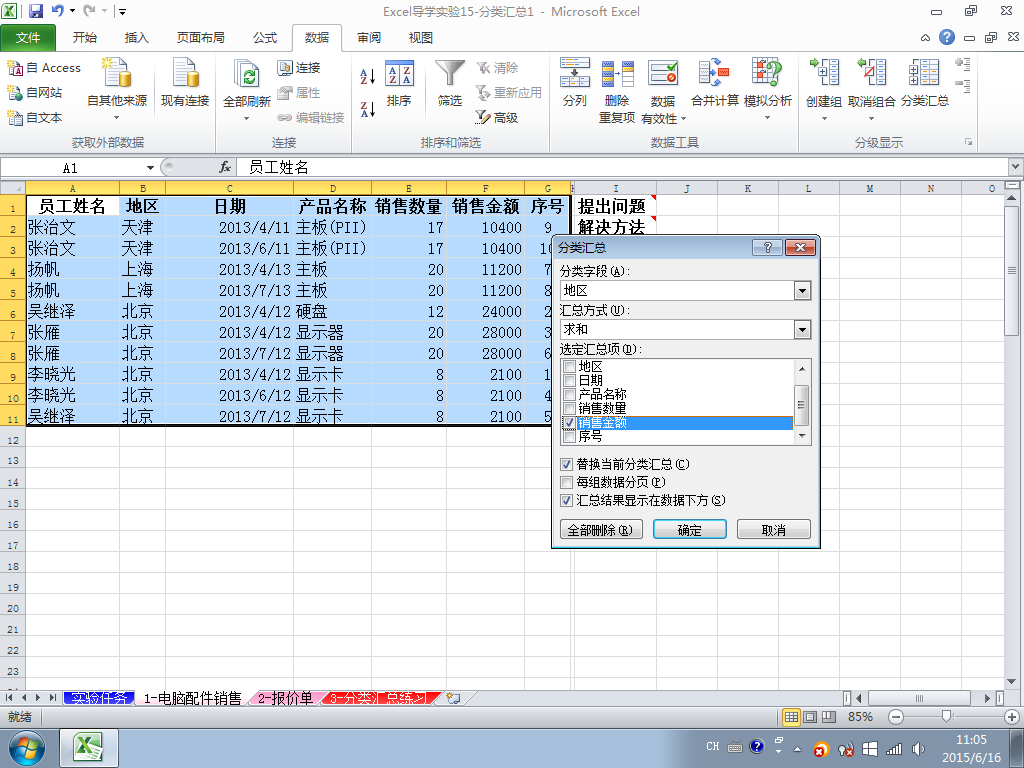This screenshot has height=768, width=1024.
Task: Click Ungroup (取消组合) icon
Action: 872,72
